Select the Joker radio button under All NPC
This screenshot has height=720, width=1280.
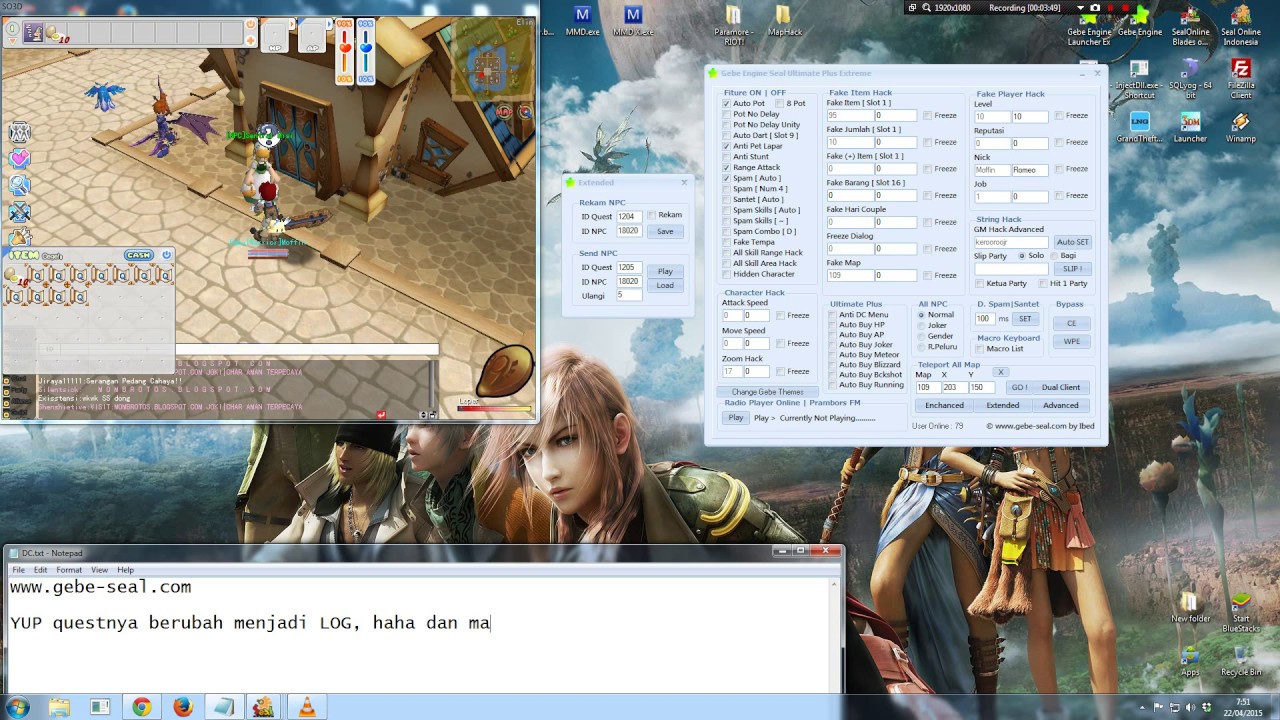(x=921, y=325)
